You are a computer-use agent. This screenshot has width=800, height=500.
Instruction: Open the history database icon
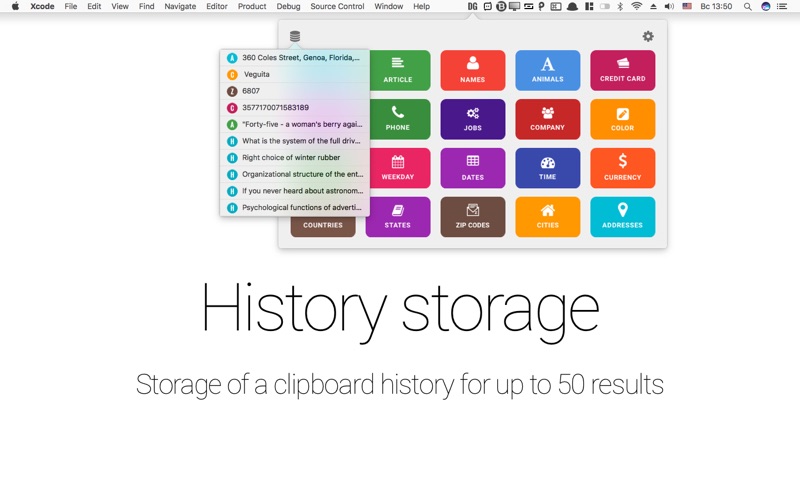click(x=295, y=36)
